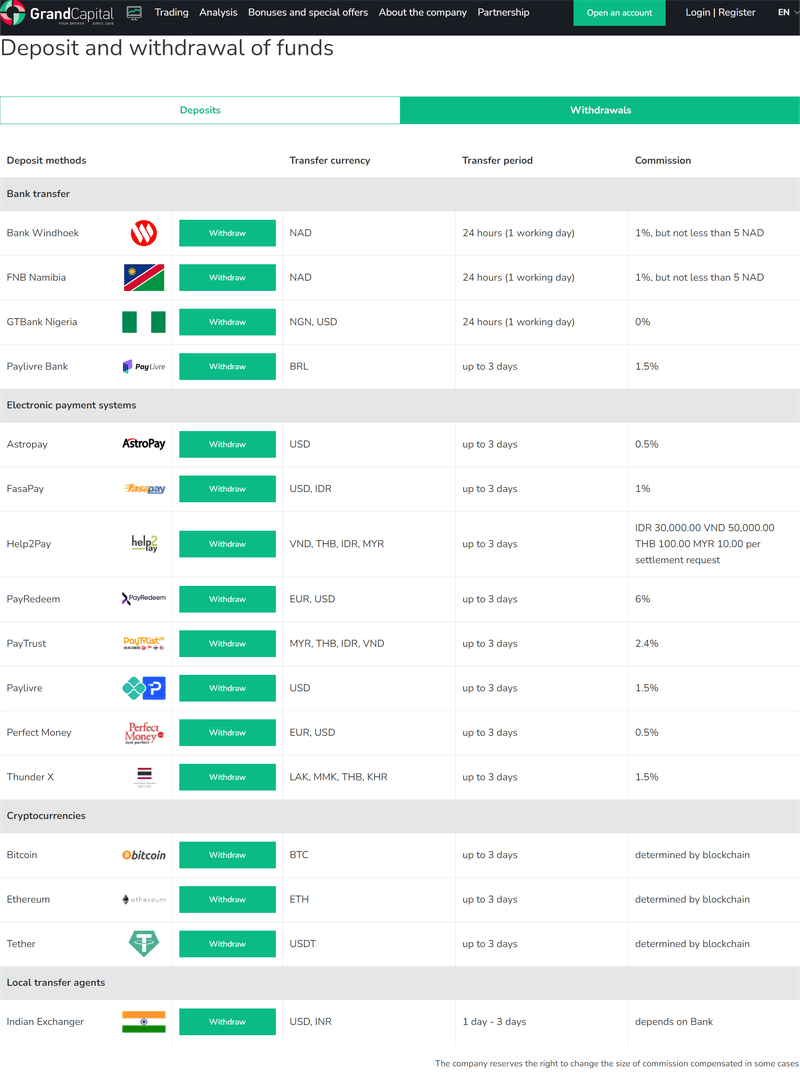
Task: Click the Ethereum logo
Action: (x=144, y=900)
